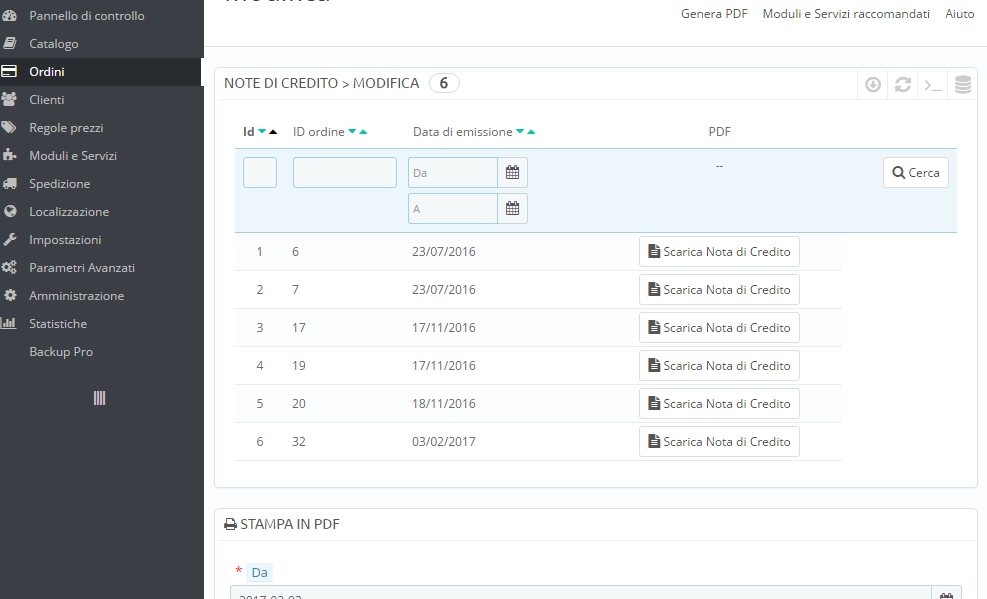Open the SQL query terminal icon
Screen dimensions: 987x599
coord(933,85)
